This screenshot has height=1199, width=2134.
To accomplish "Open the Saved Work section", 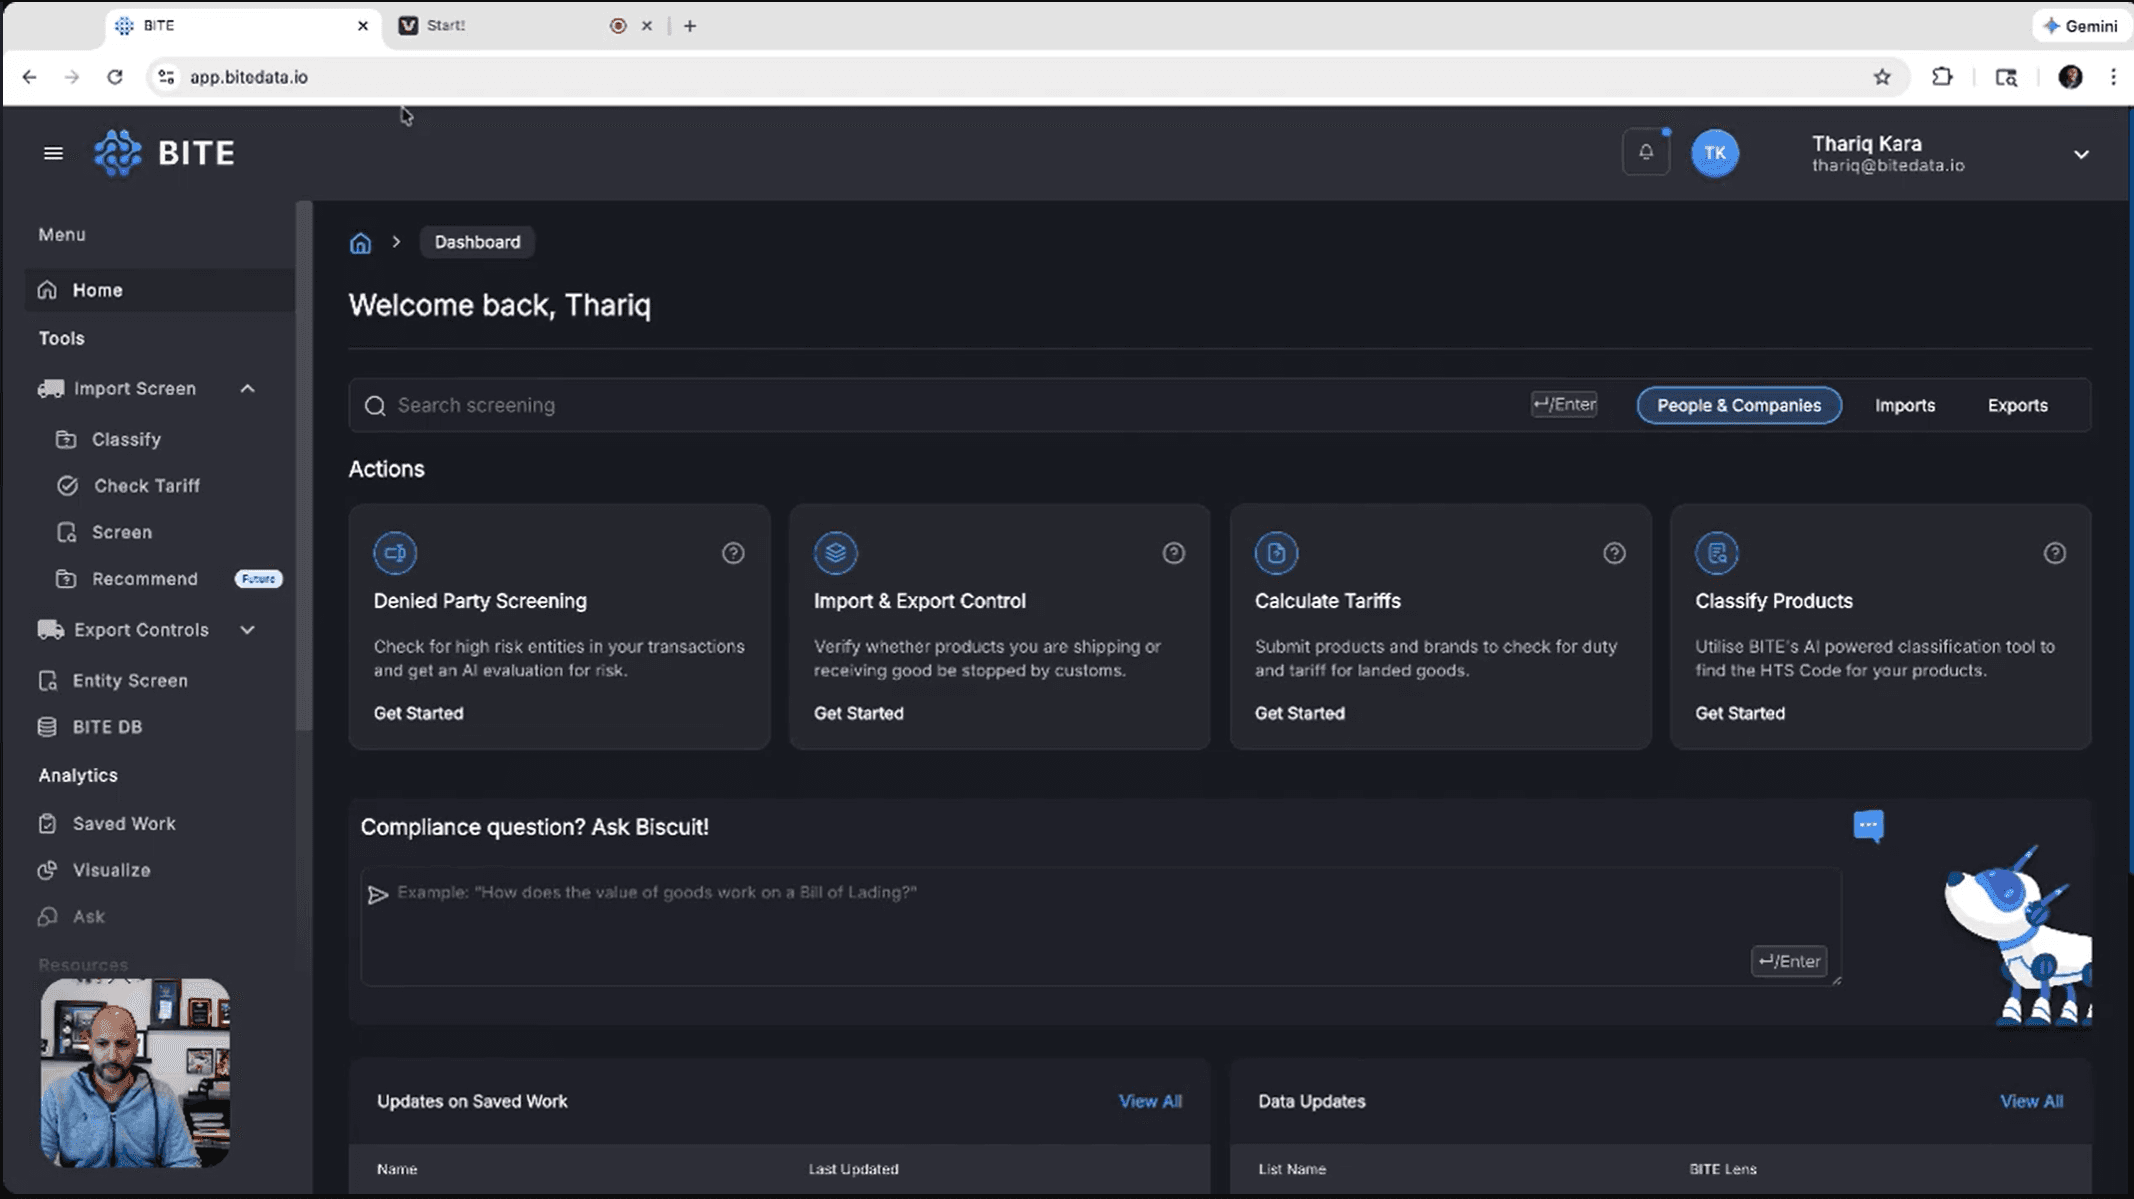I will [122, 823].
